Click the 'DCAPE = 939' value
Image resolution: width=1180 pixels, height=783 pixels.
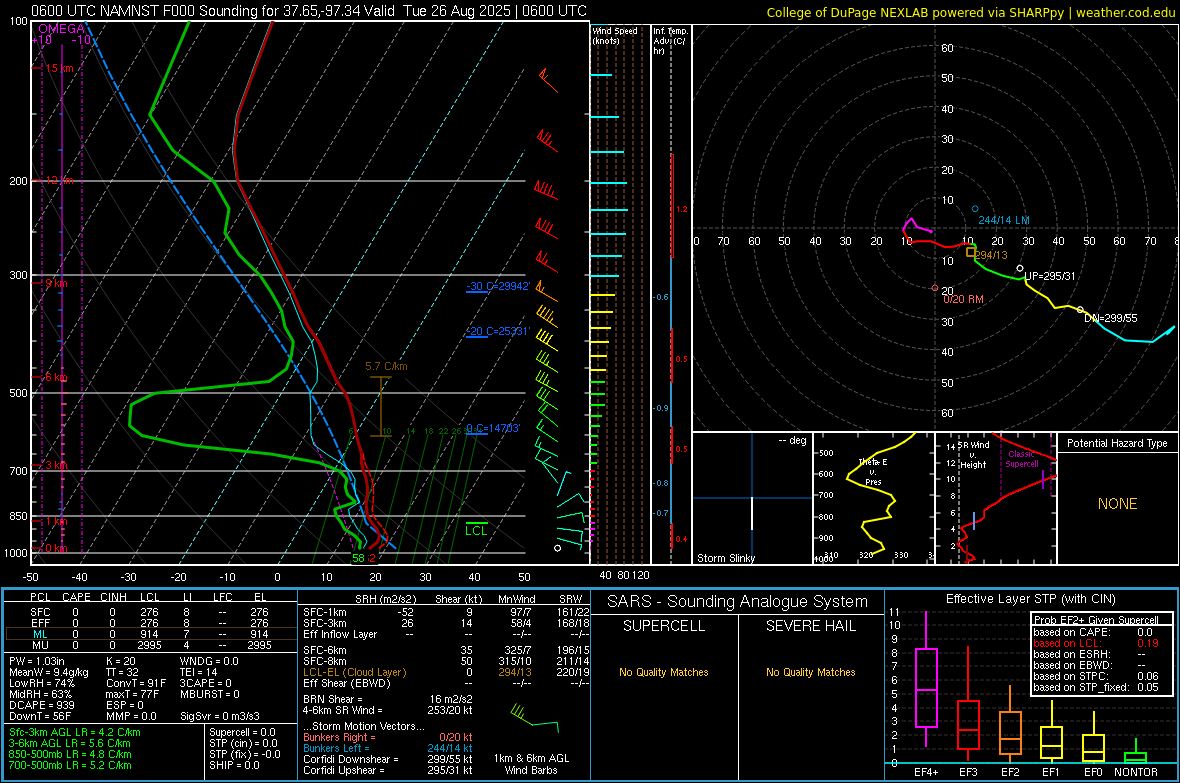pos(41,705)
